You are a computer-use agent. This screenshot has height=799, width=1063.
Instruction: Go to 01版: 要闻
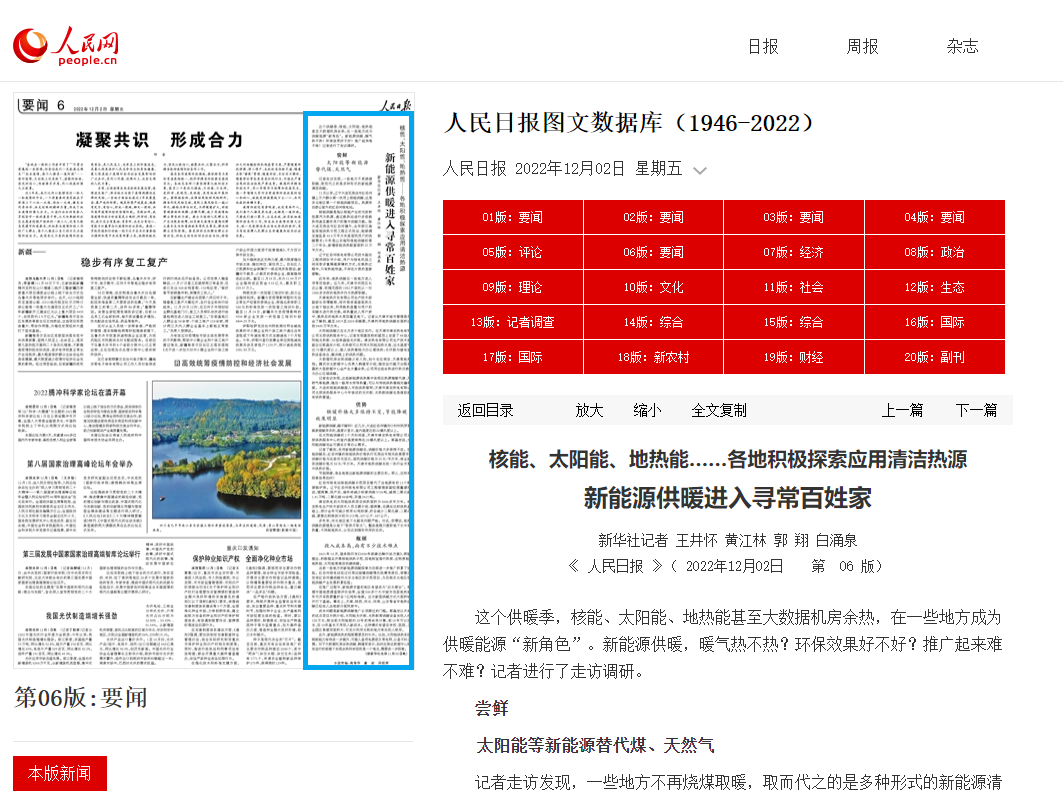[513, 217]
